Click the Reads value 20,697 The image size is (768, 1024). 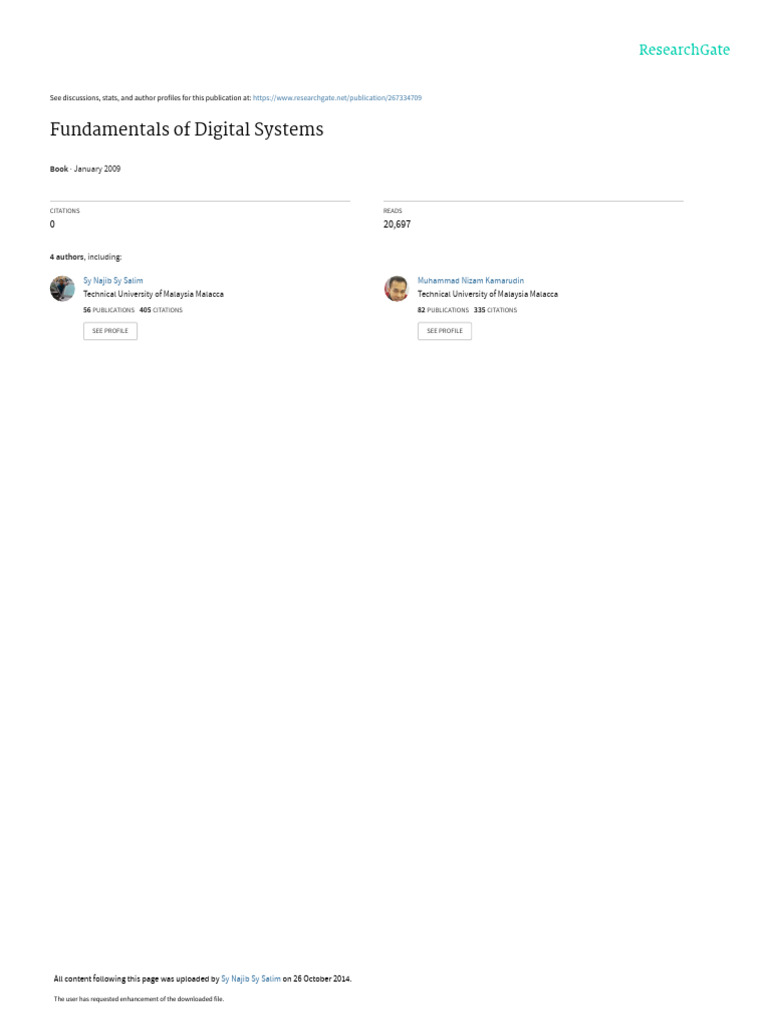coord(397,224)
